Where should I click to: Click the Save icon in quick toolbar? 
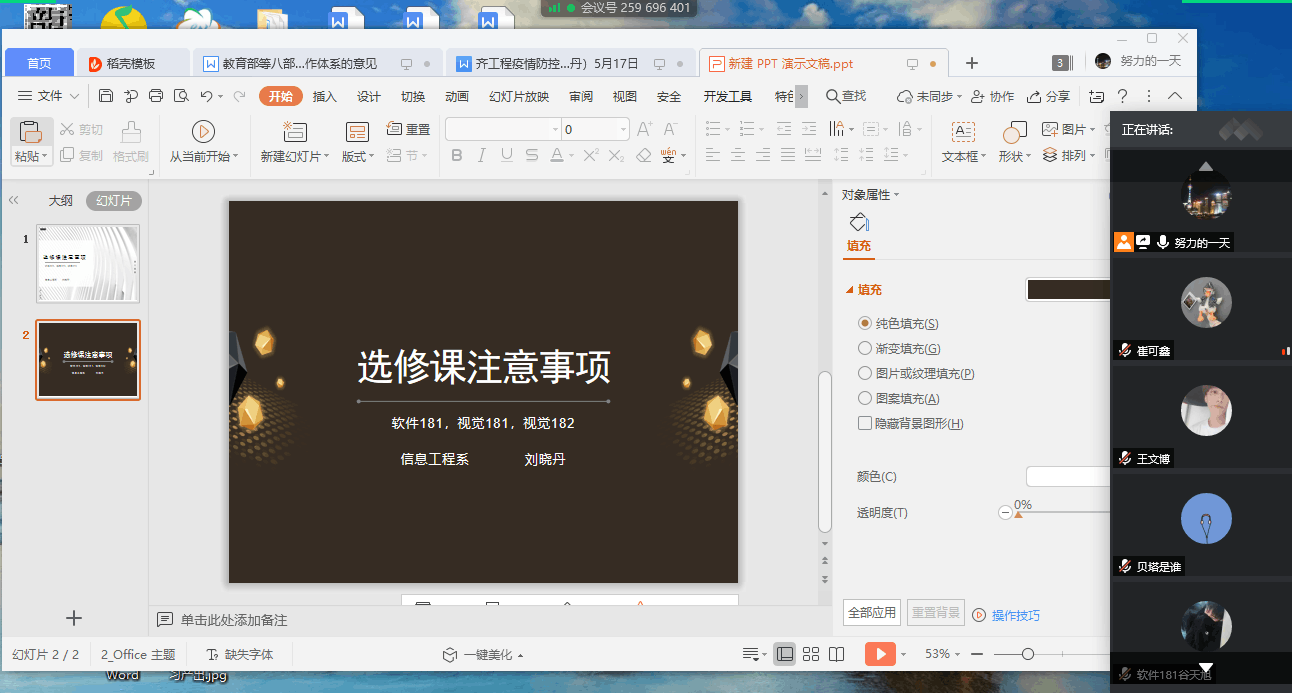(106, 96)
